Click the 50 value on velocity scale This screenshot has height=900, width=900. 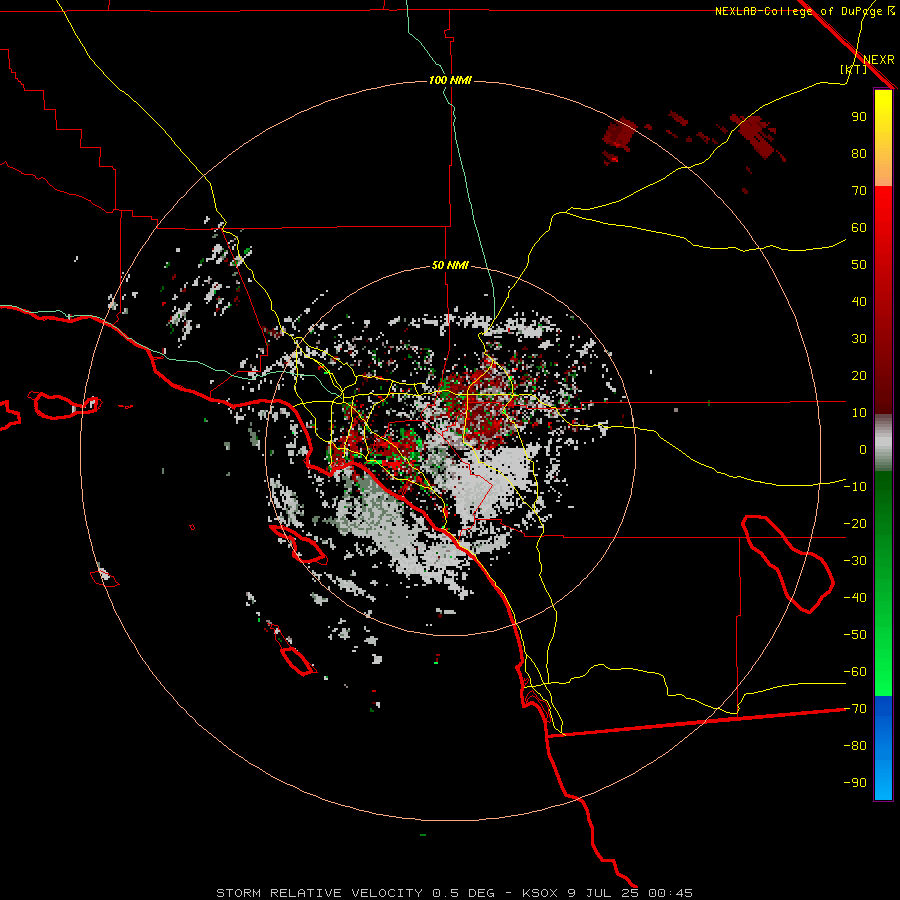point(859,265)
